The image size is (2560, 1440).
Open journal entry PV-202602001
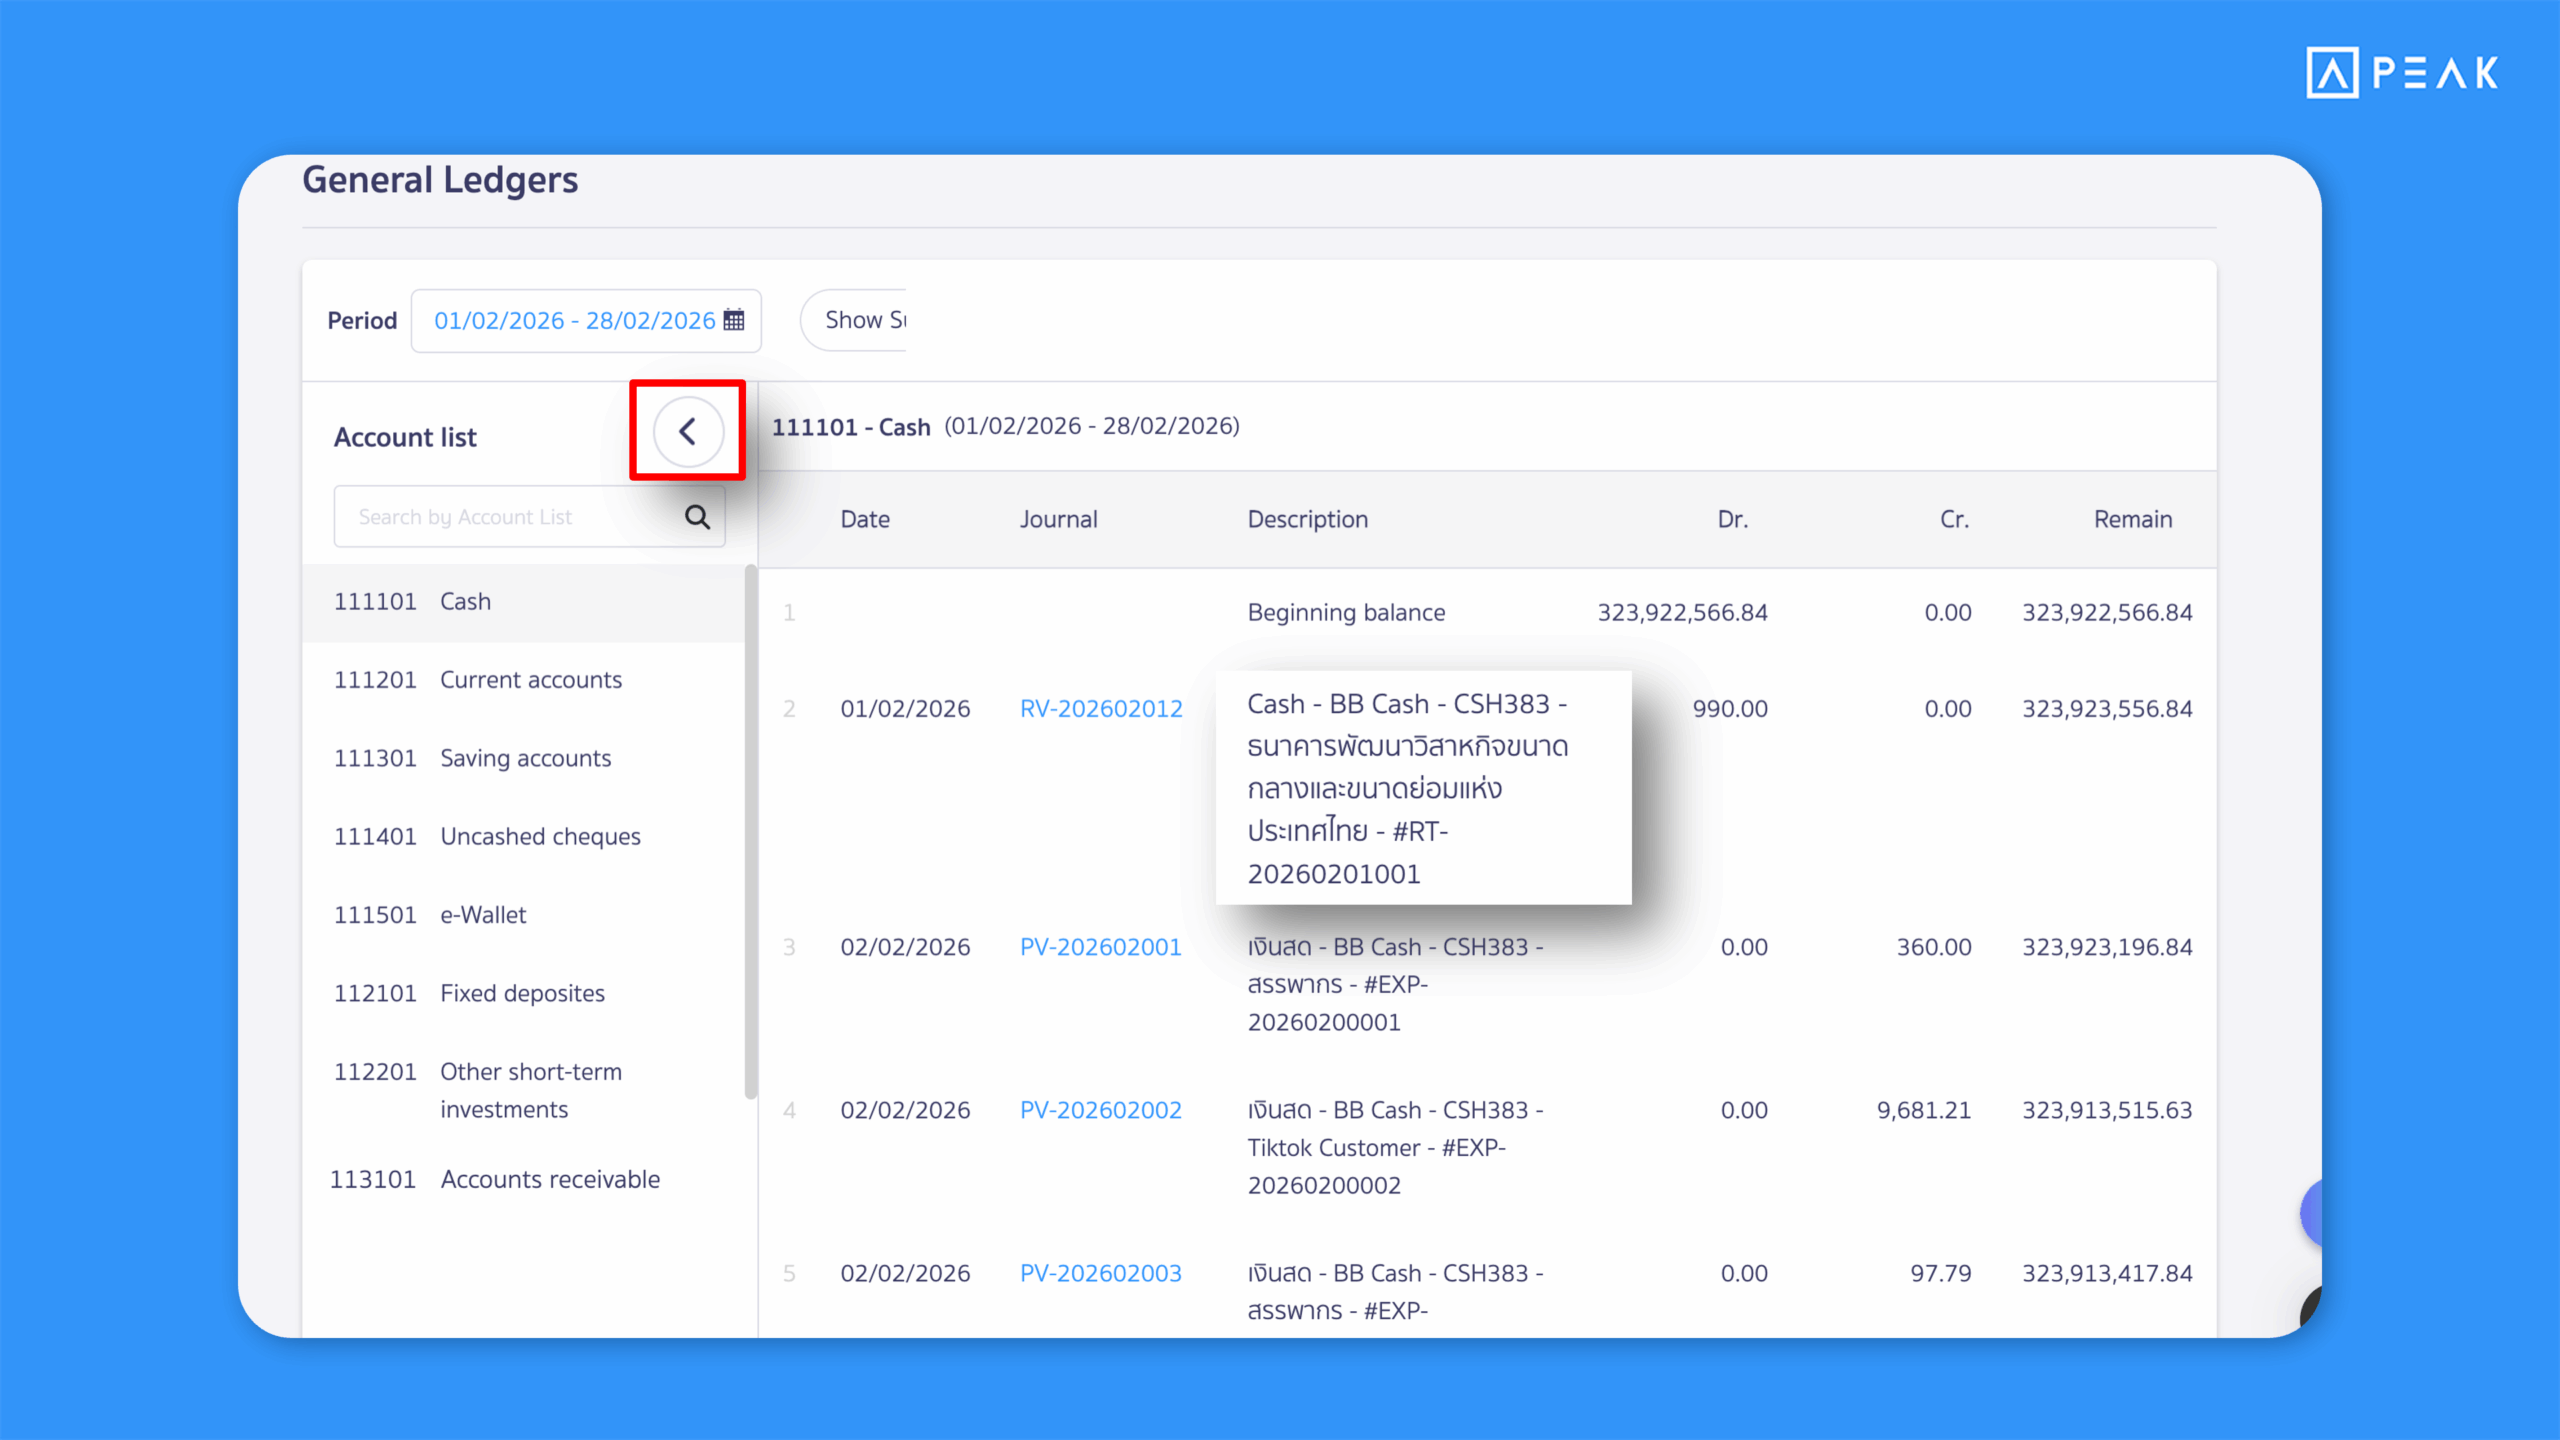click(1100, 947)
